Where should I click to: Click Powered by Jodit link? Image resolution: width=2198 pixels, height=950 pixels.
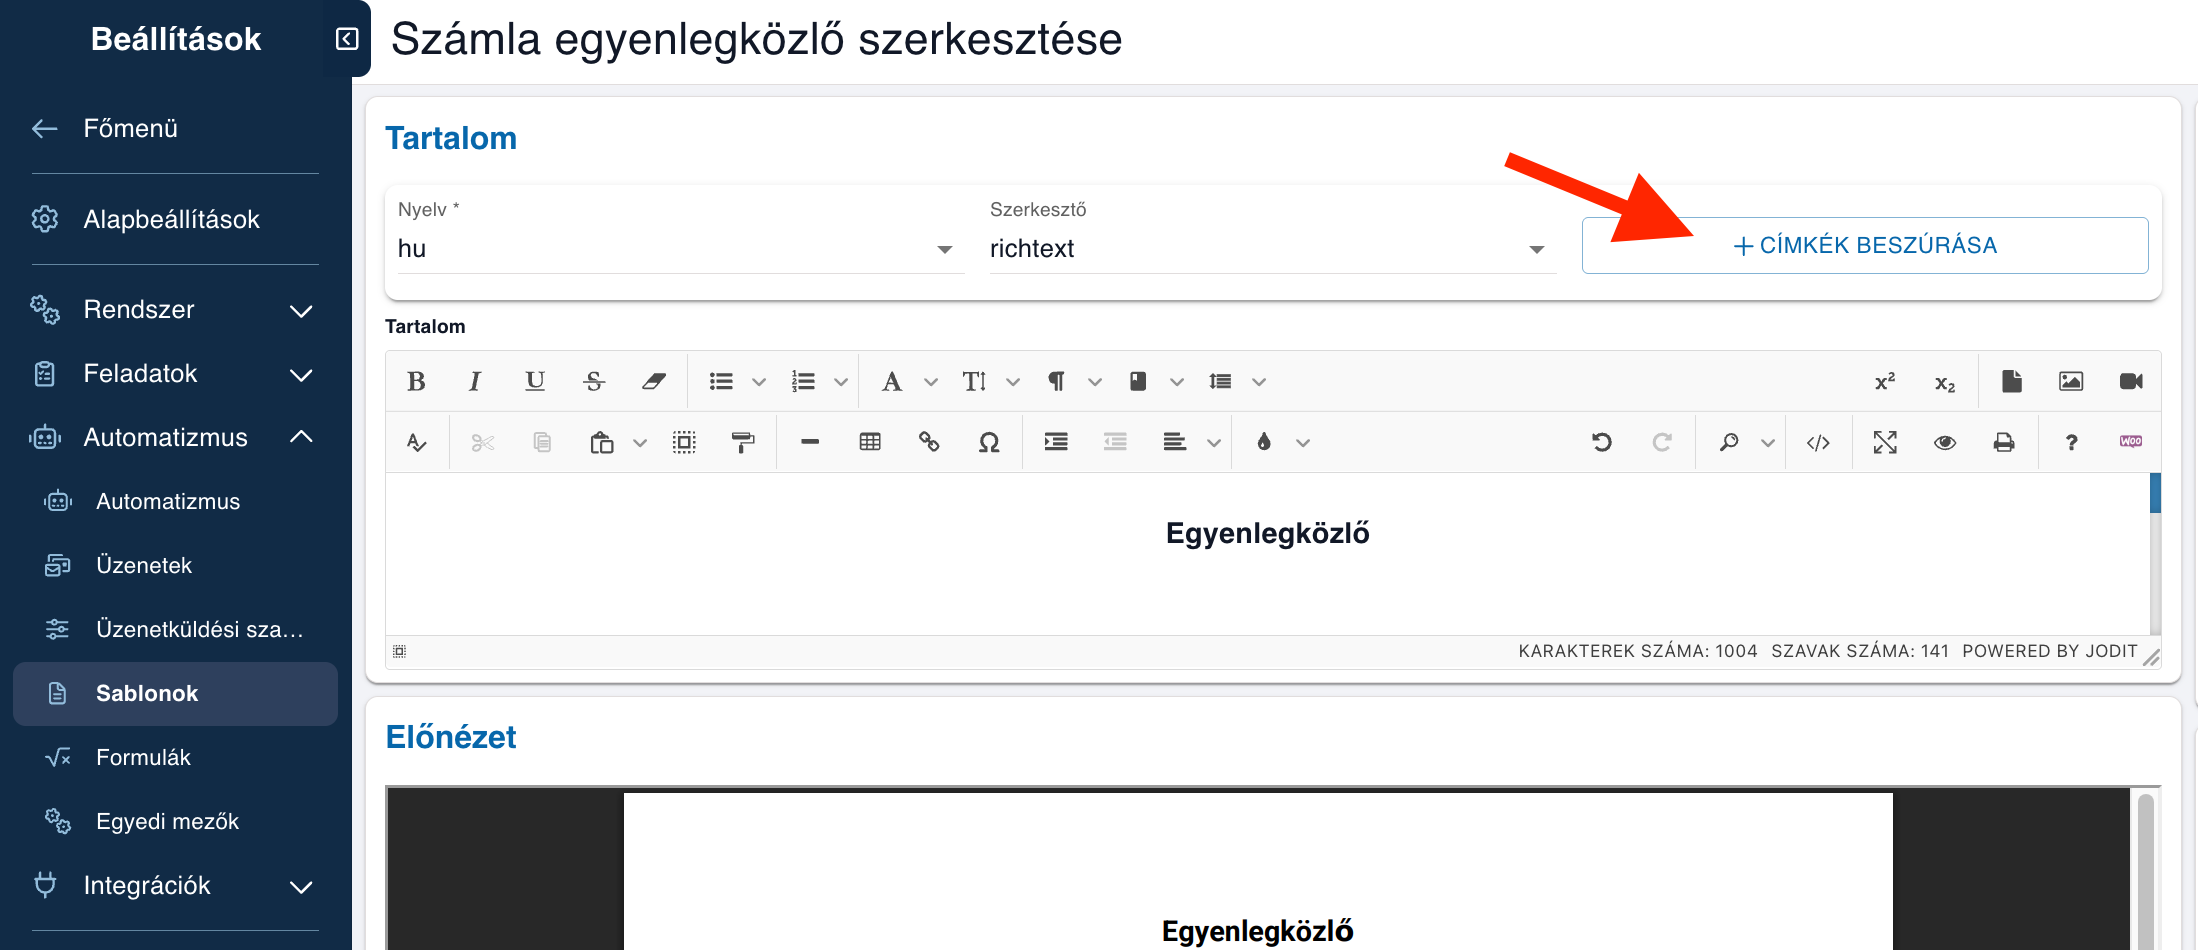click(x=2049, y=652)
